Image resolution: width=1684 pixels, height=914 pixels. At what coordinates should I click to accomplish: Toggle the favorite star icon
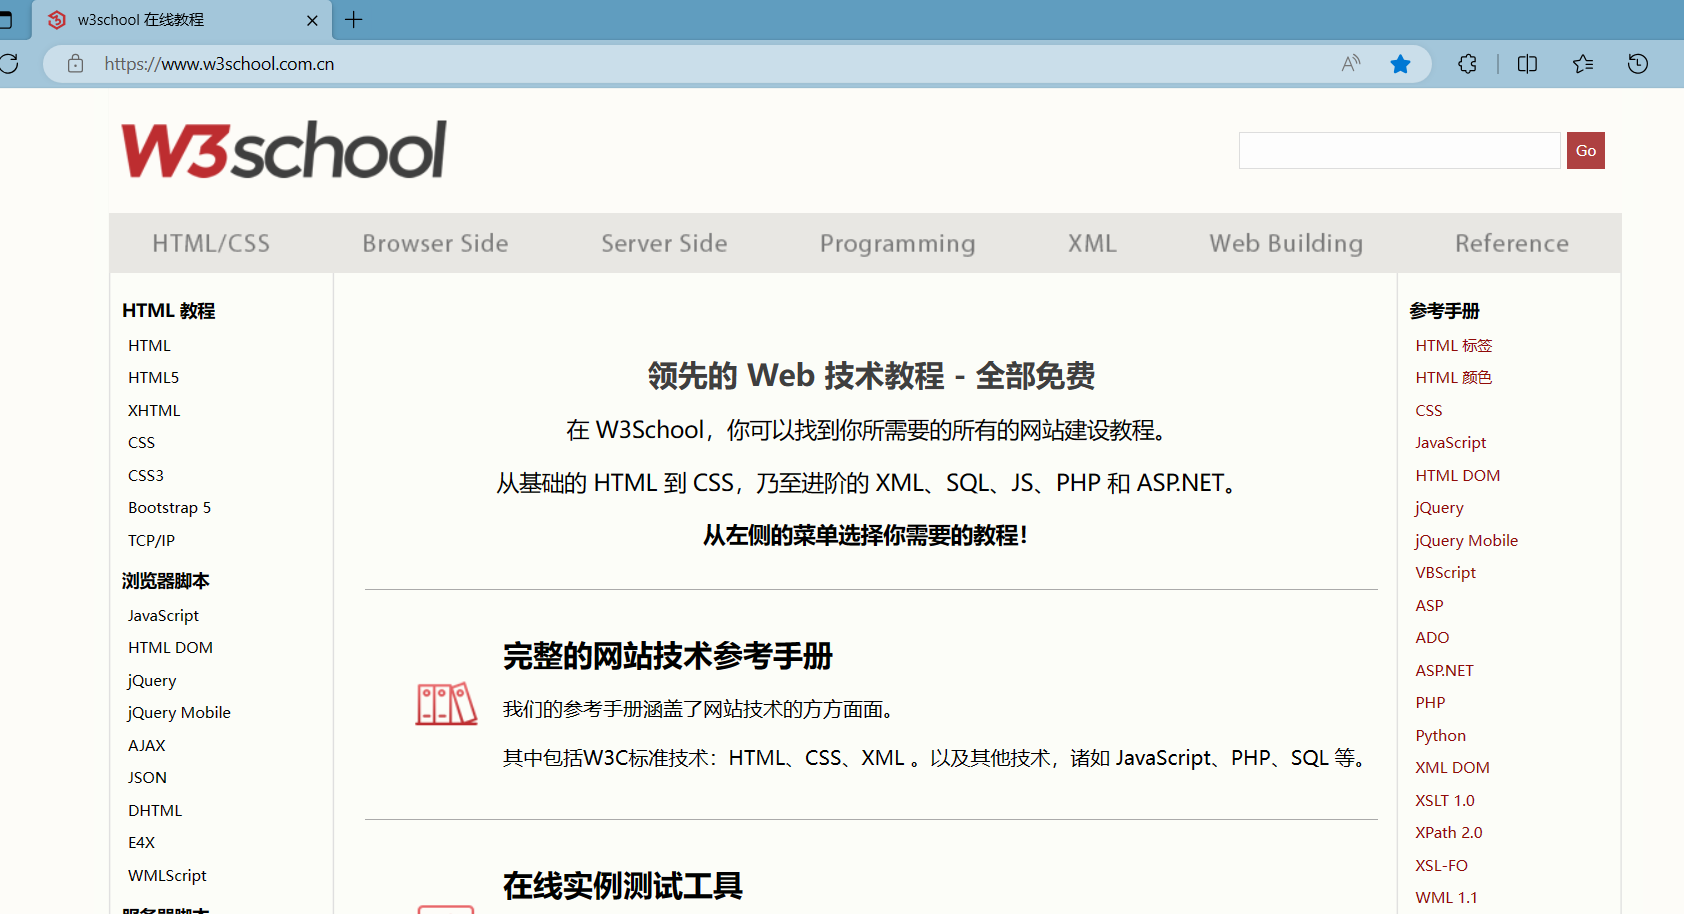click(x=1400, y=64)
